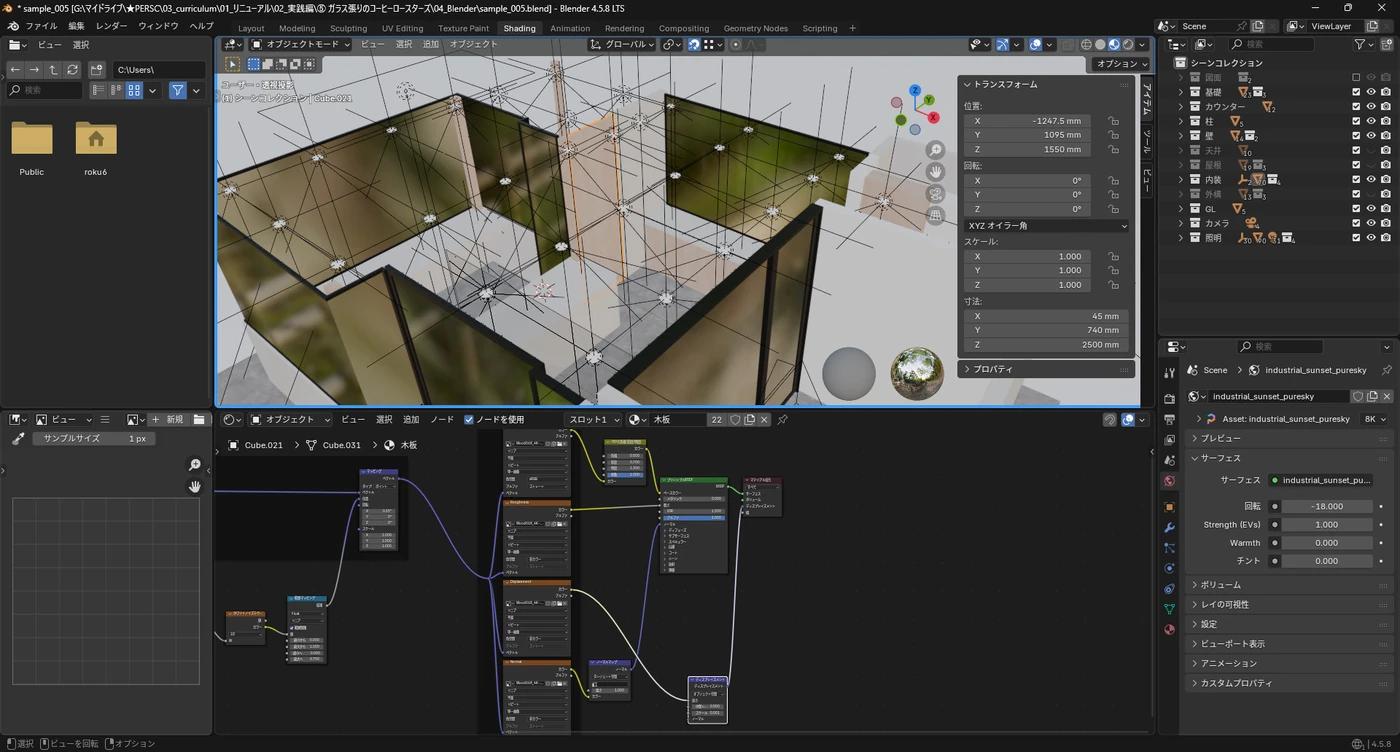Screen dimensions: 1400x752
Task: Click the hand pan gizmo in 3D viewport
Action: [936, 172]
